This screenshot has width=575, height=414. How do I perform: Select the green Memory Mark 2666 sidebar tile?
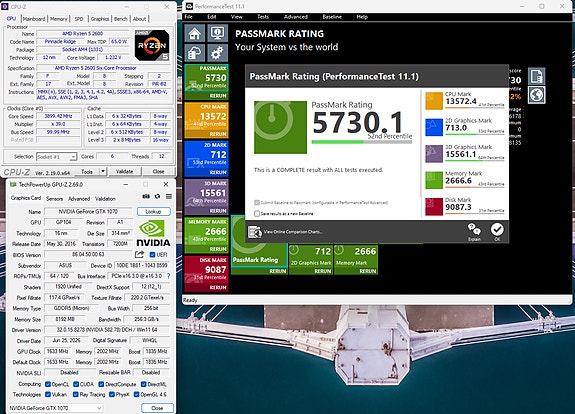click(206, 235)
